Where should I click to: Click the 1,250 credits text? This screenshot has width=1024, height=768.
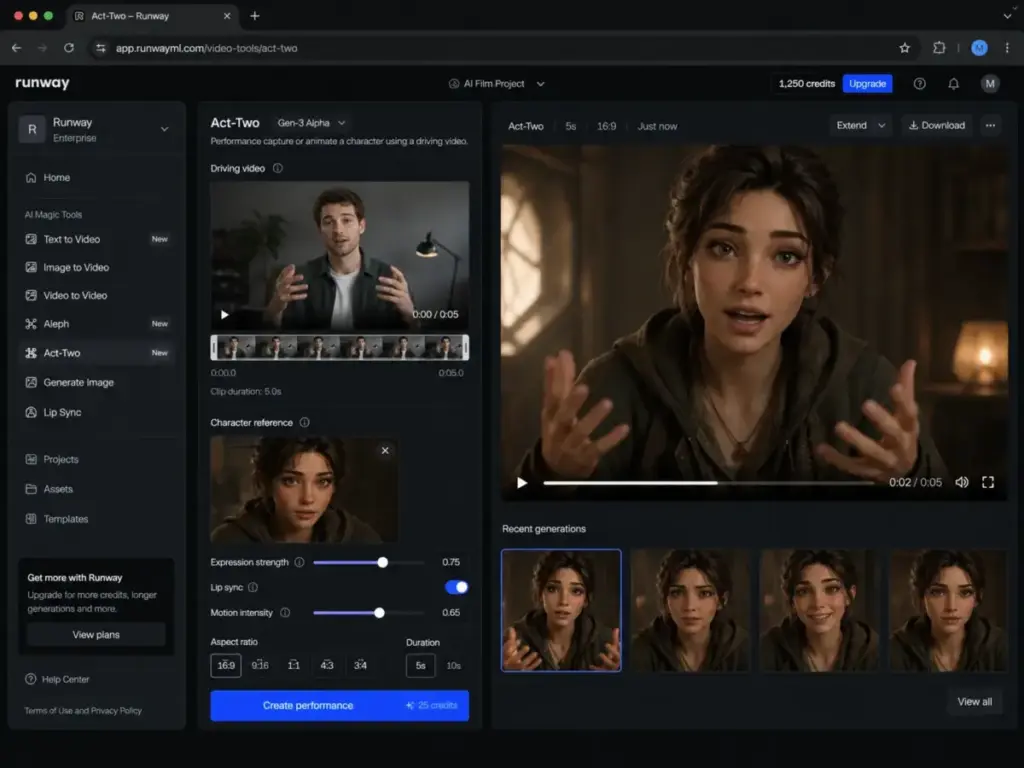click(x=807, y=84)
